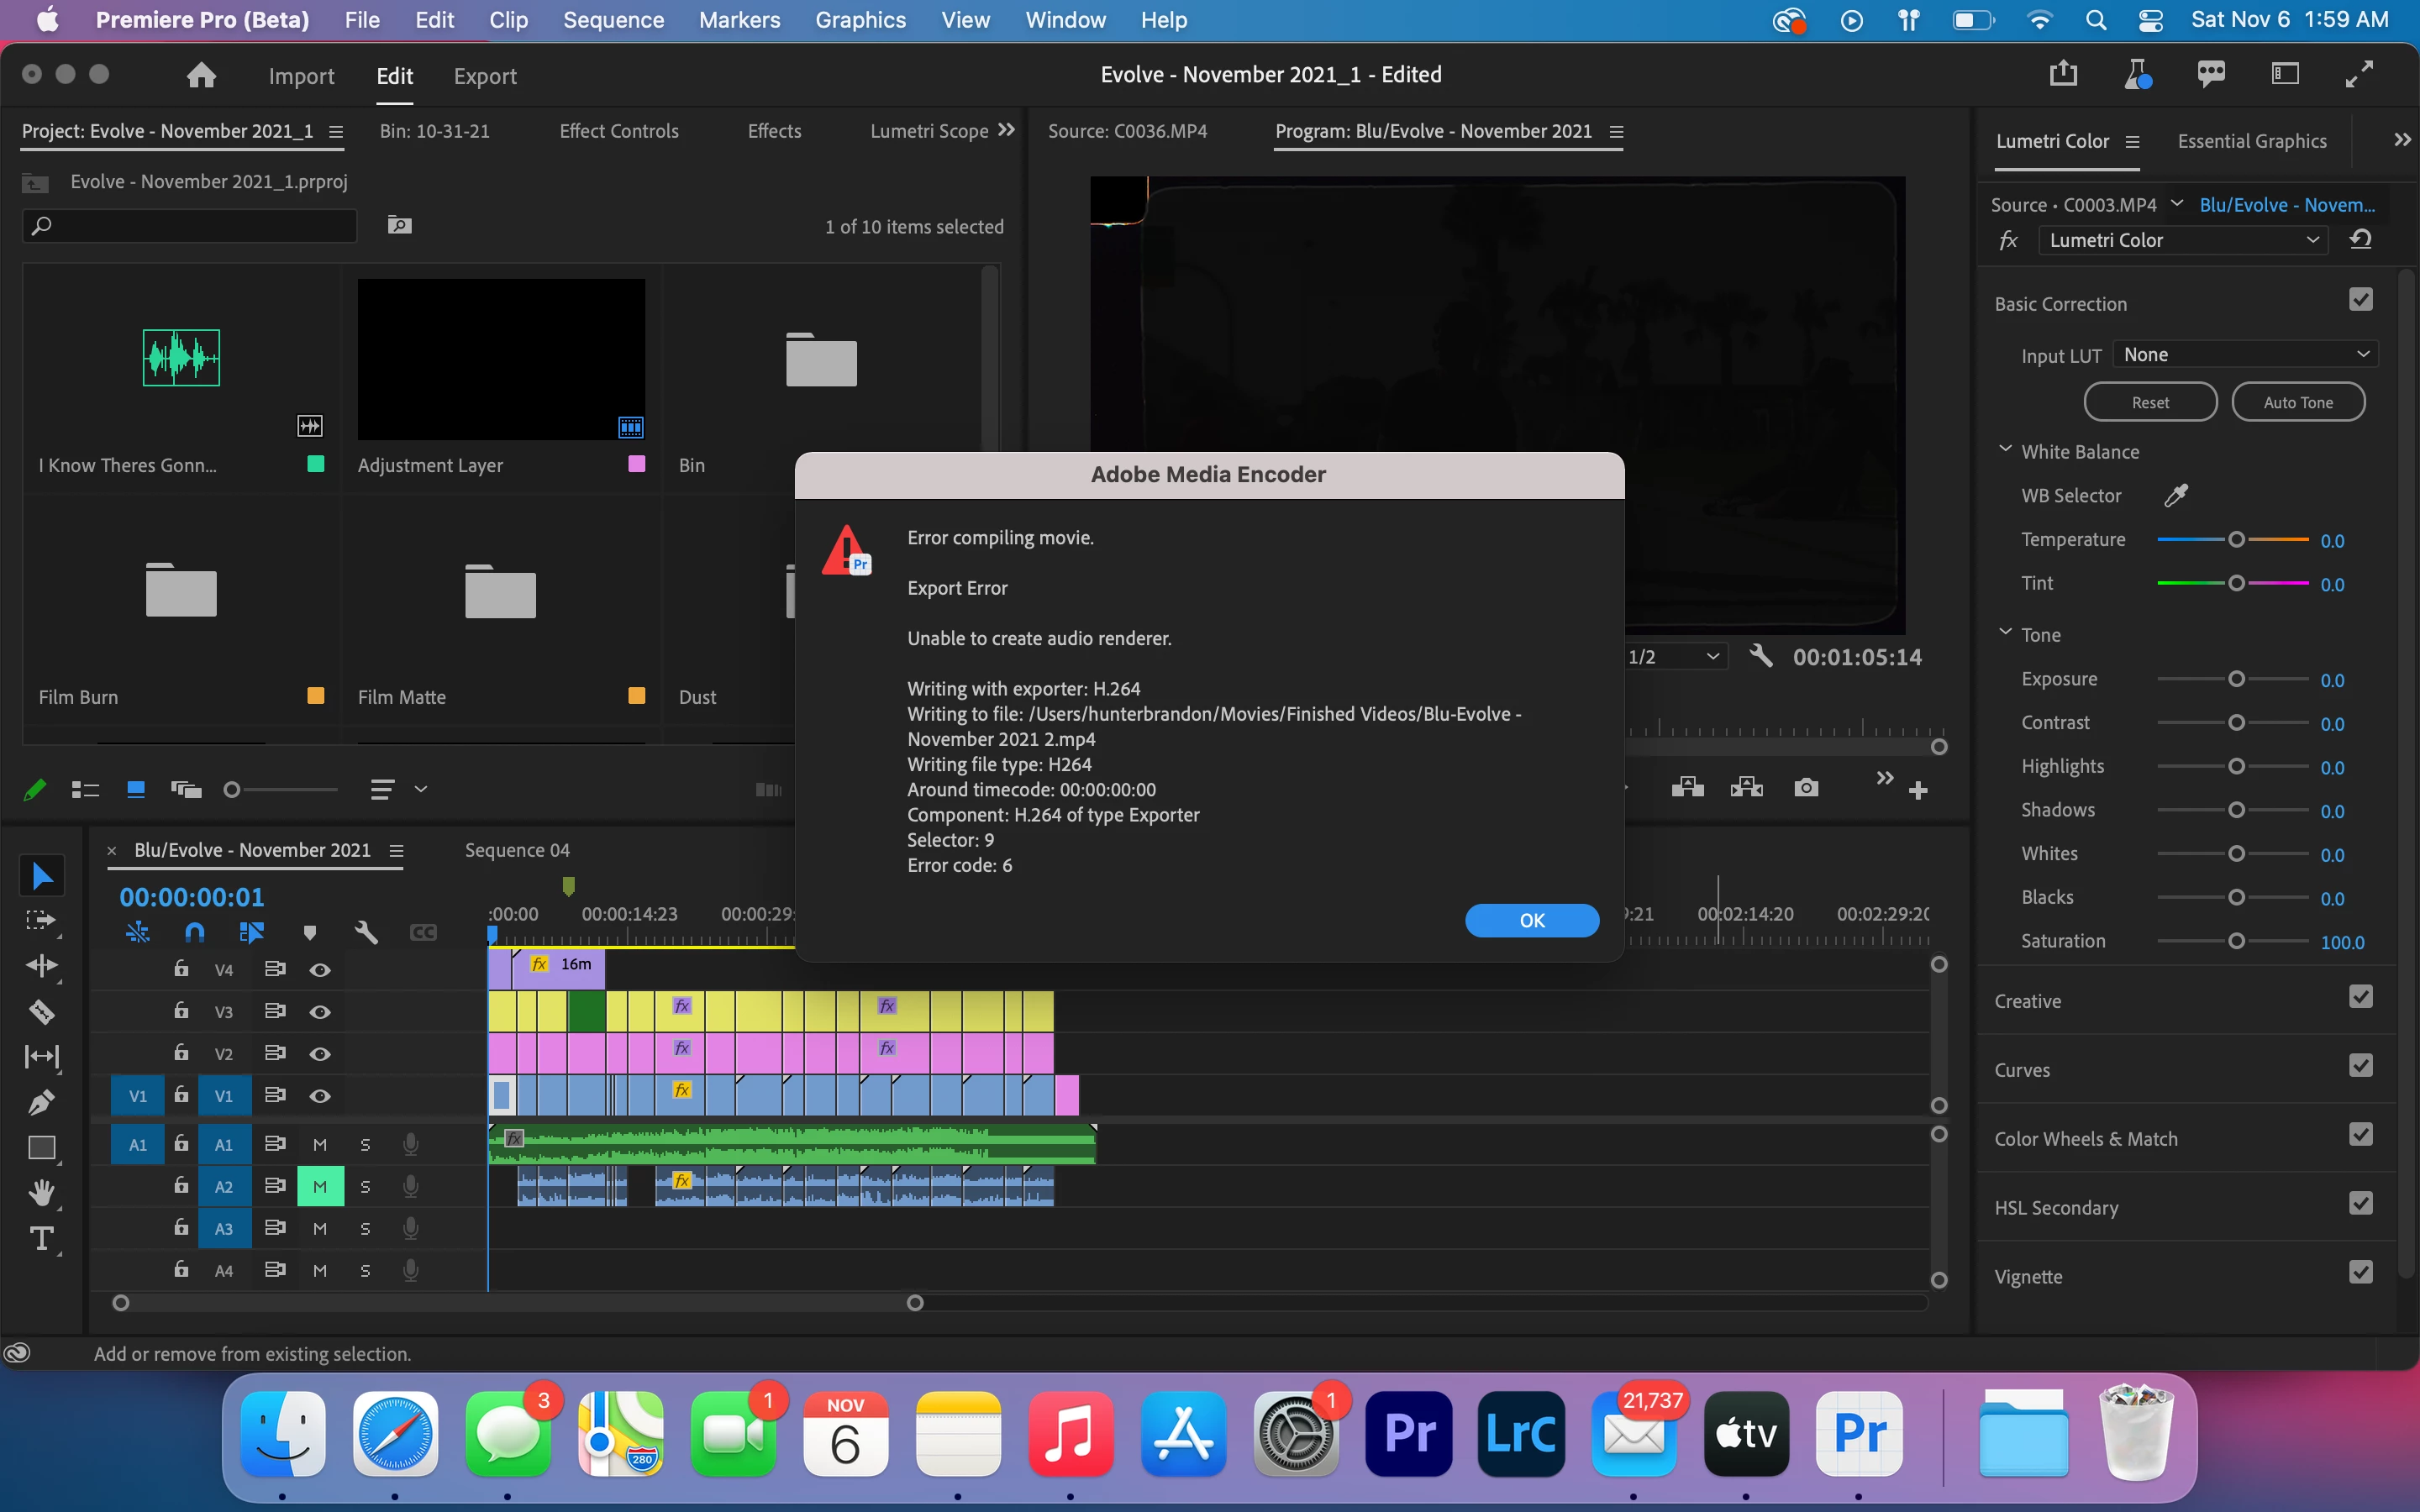Open the playback resolution 1/2 dropdown
This screenshot has height=1512, width=2420.
(1675, 657)
